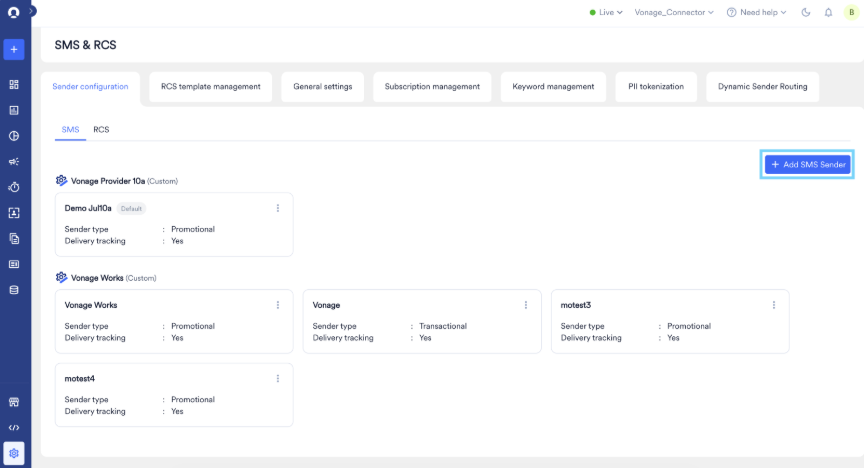Image resolution: width=864 pixels, height=468 pixels.
Task: Open the three-dot menu on motest3 card
Action: pyautogui.click(x=774, y=305)
